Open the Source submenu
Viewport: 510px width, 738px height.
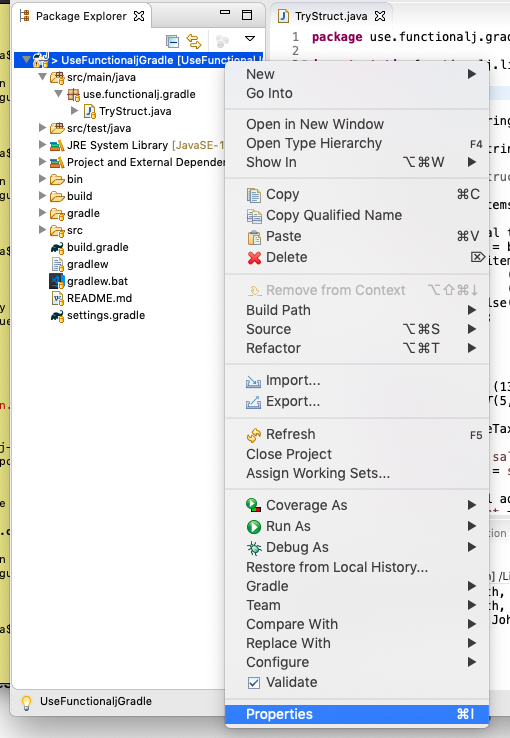[357, 329]
